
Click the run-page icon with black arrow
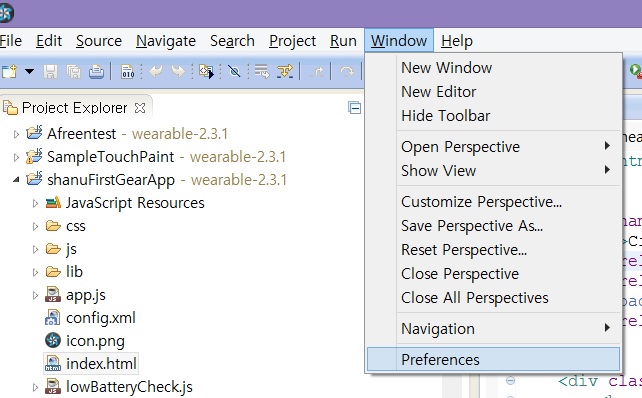click(x=206, y=72)
